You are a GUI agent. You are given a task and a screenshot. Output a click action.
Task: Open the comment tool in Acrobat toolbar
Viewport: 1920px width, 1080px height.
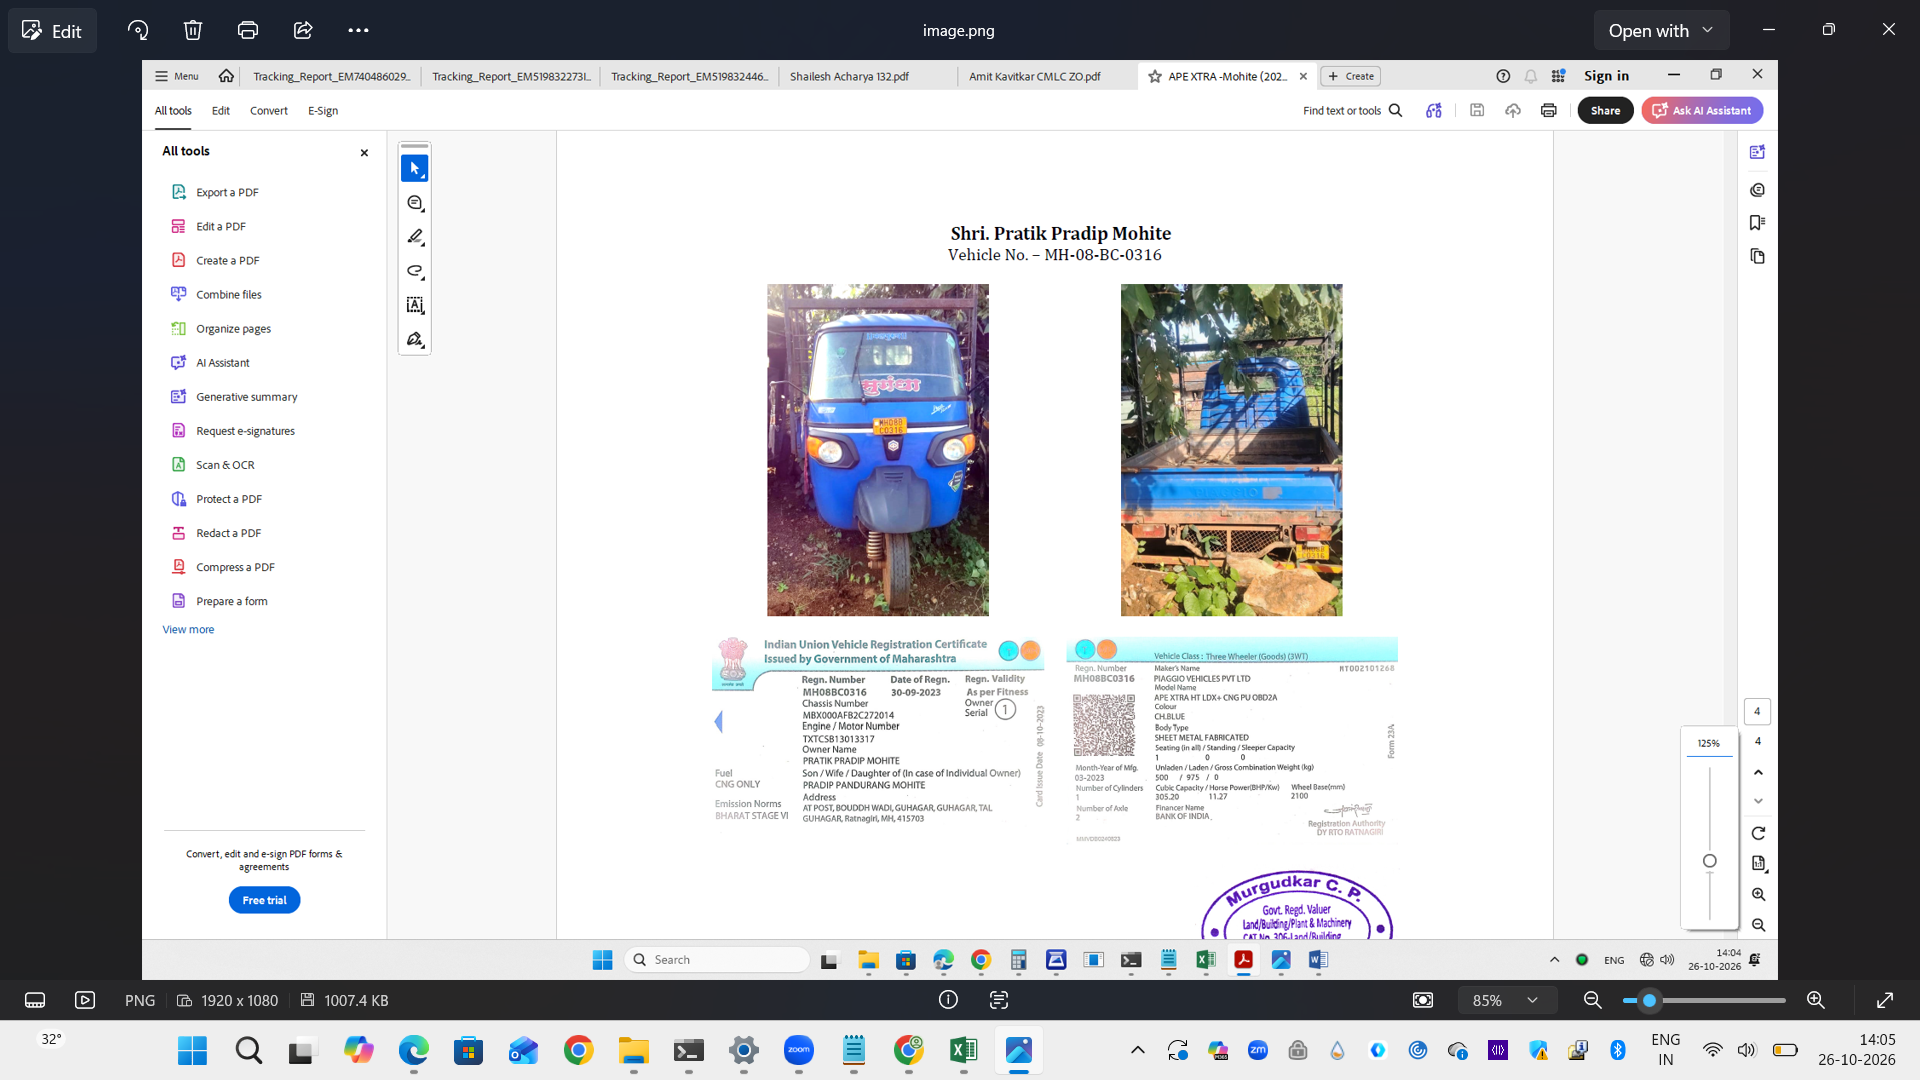click(x=415, y=203)
